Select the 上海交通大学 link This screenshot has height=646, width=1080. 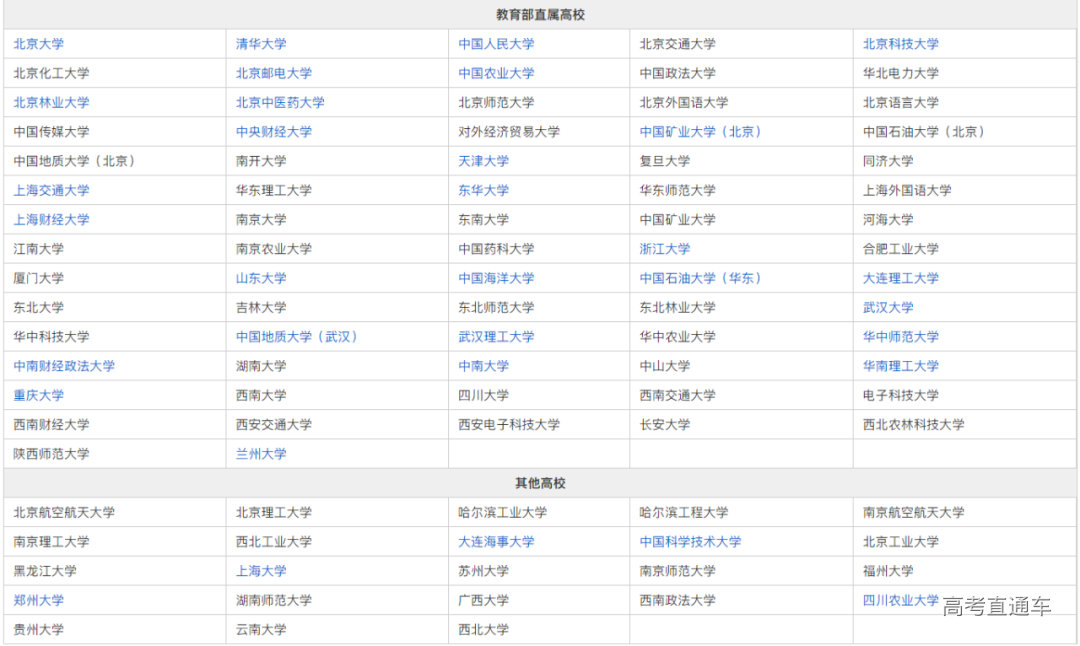(51, 190)
